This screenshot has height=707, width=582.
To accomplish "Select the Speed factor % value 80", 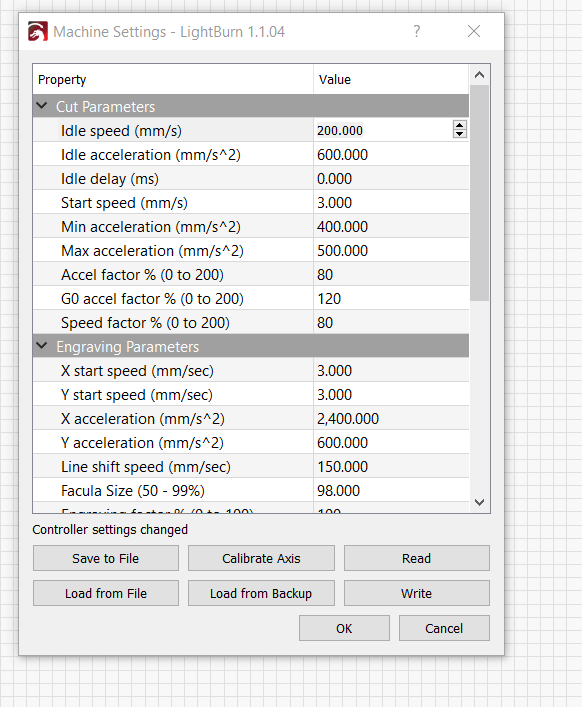I will coord(325,322).
